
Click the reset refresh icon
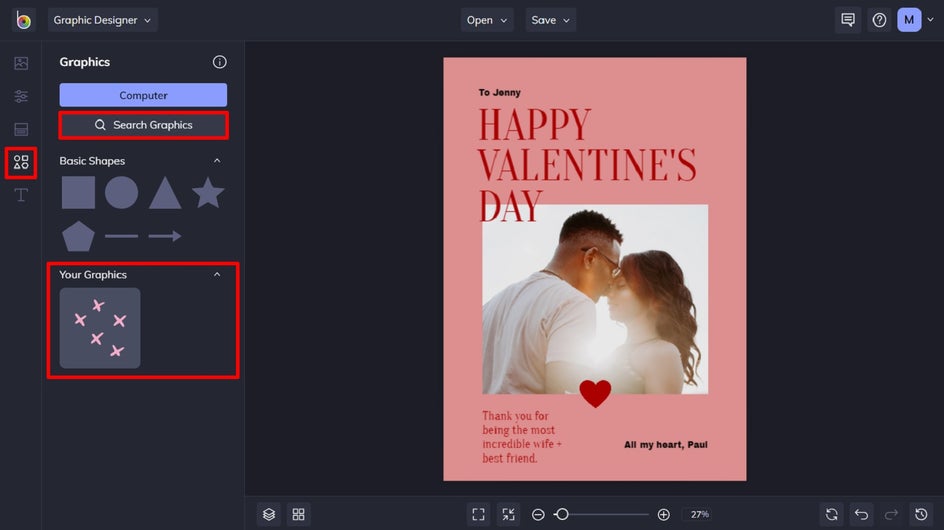pos(831,514)
